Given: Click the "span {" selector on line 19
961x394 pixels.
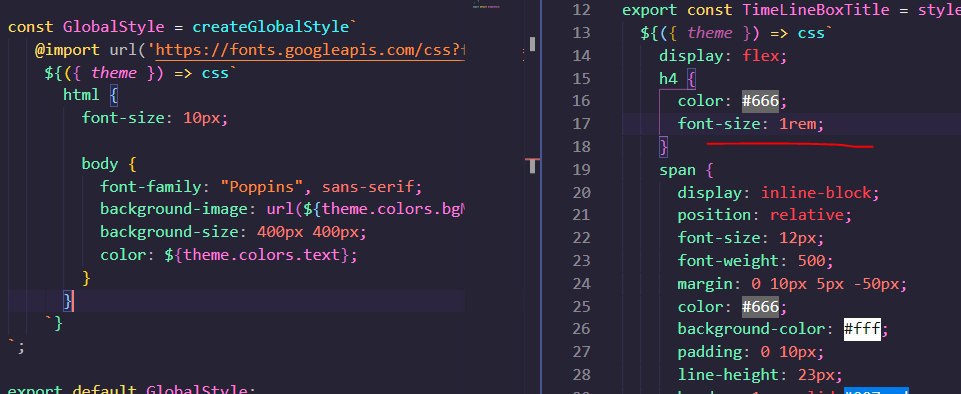Looking at the screenshot, I should click(x=686, y=170).
